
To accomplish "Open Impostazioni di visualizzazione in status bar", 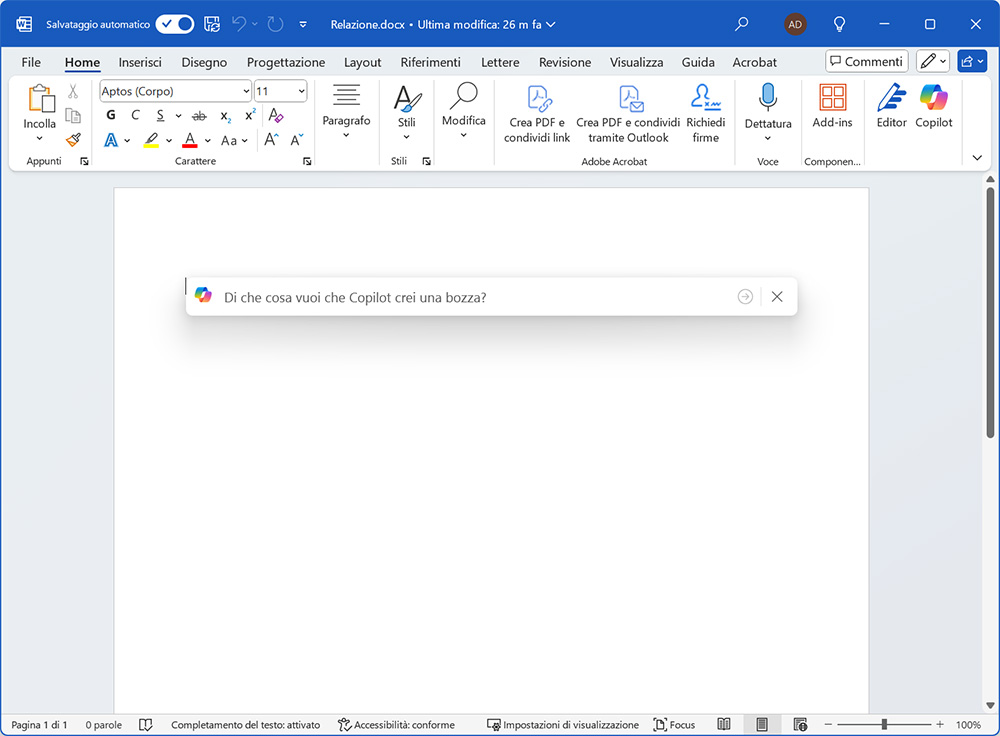I will coord(563,725).
